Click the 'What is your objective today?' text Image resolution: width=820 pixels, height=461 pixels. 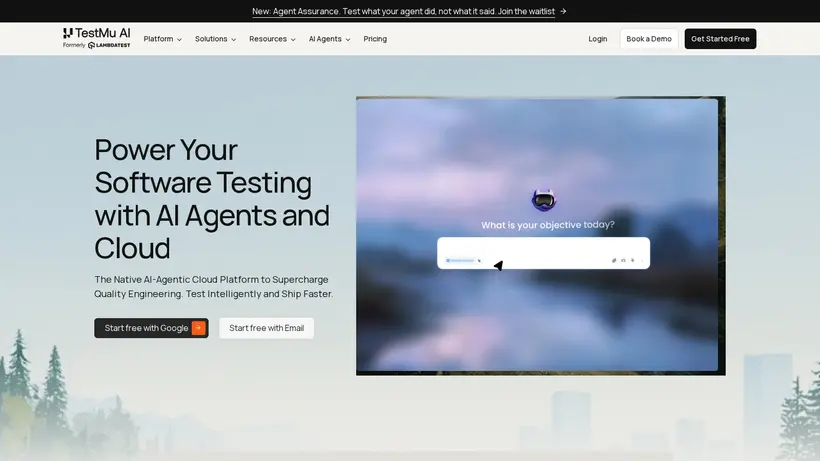pos(548,225)
